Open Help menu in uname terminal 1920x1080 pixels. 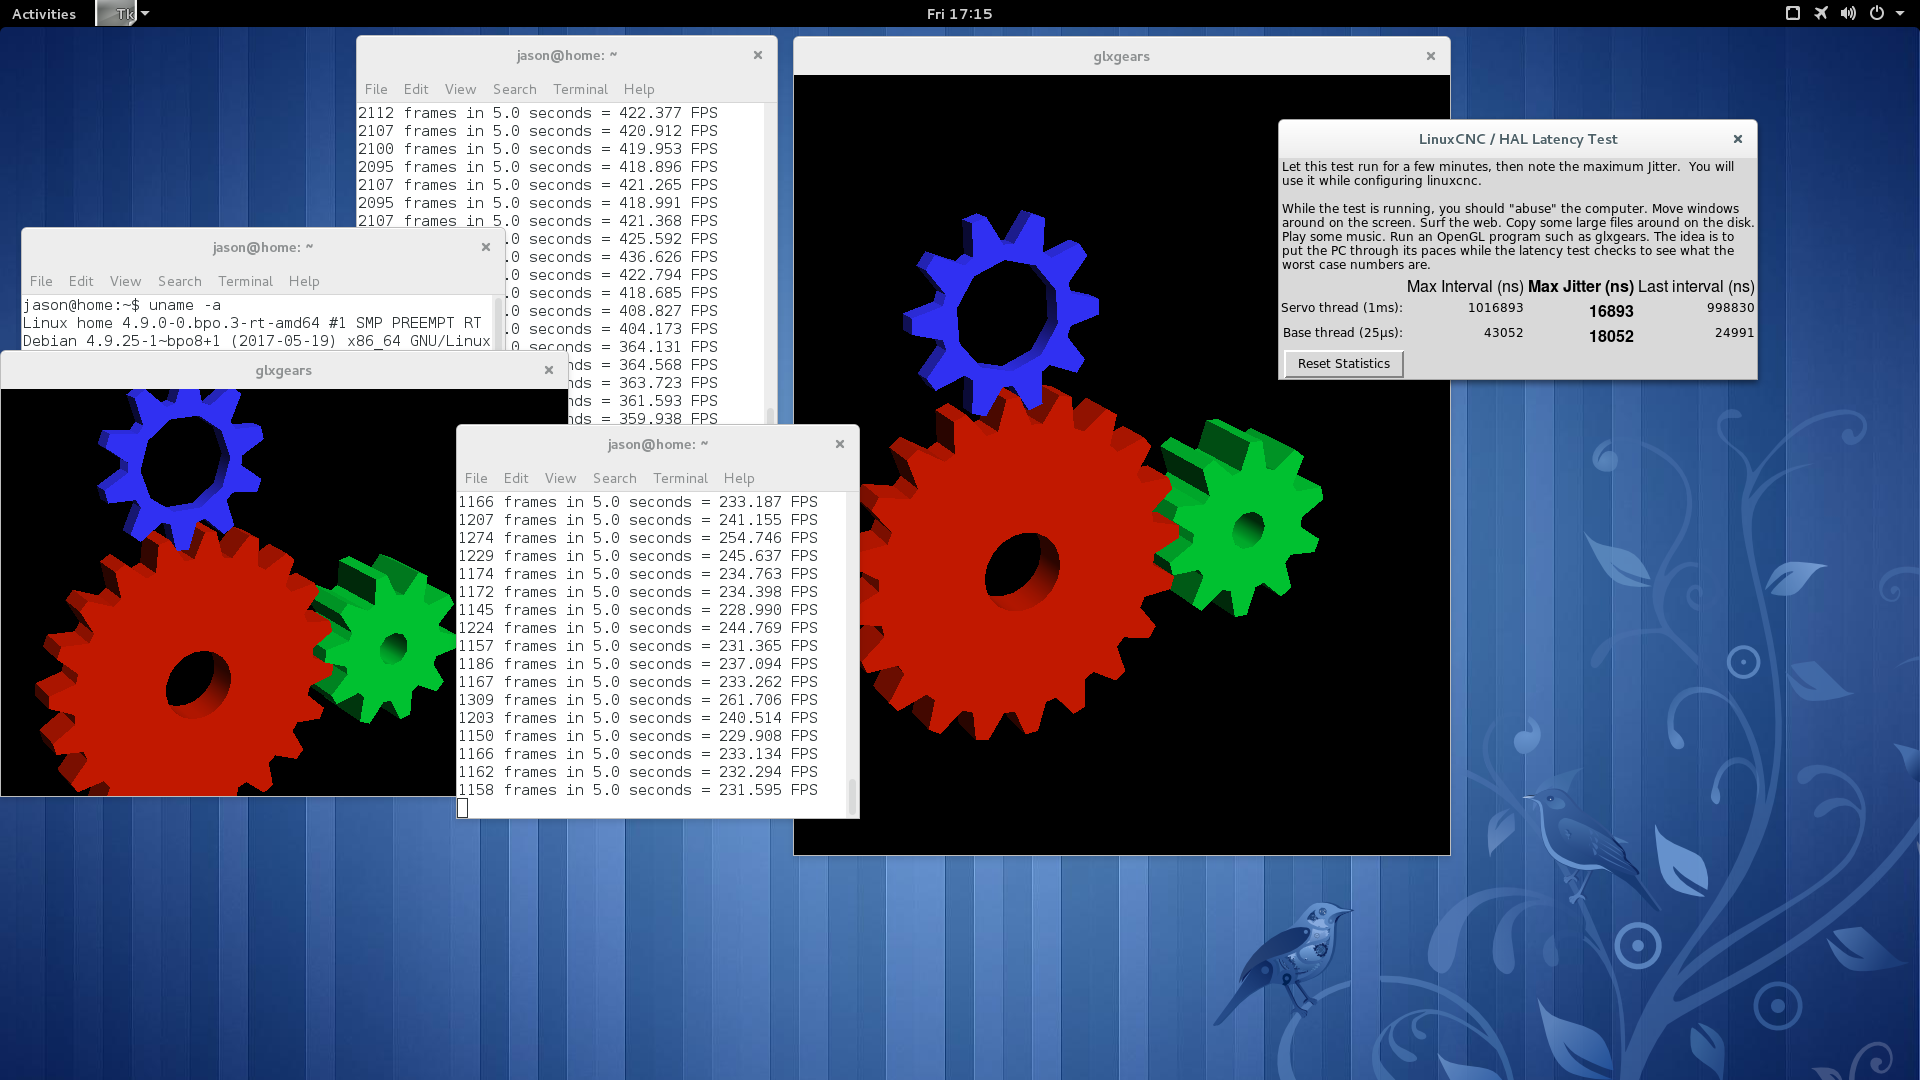(x=304, y=281)
